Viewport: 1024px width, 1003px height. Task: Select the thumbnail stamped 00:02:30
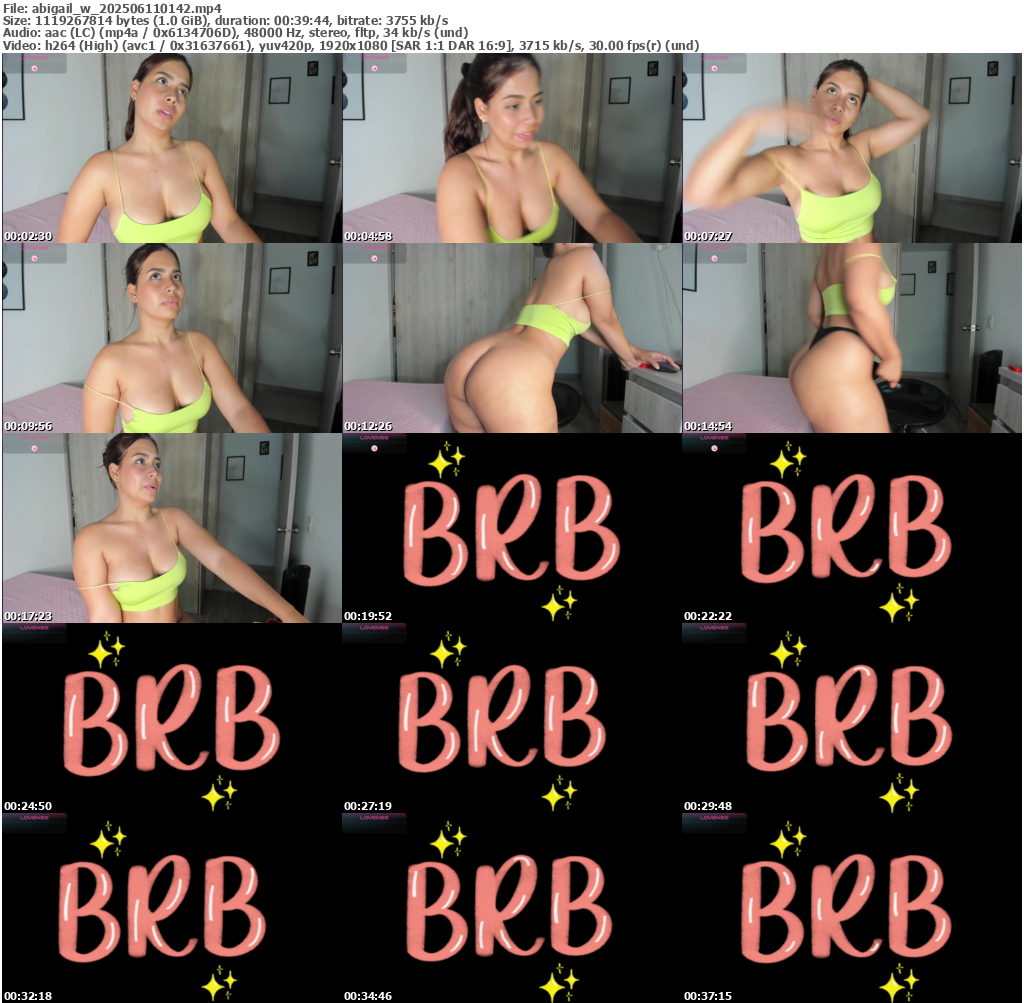[x=172, y=148]
